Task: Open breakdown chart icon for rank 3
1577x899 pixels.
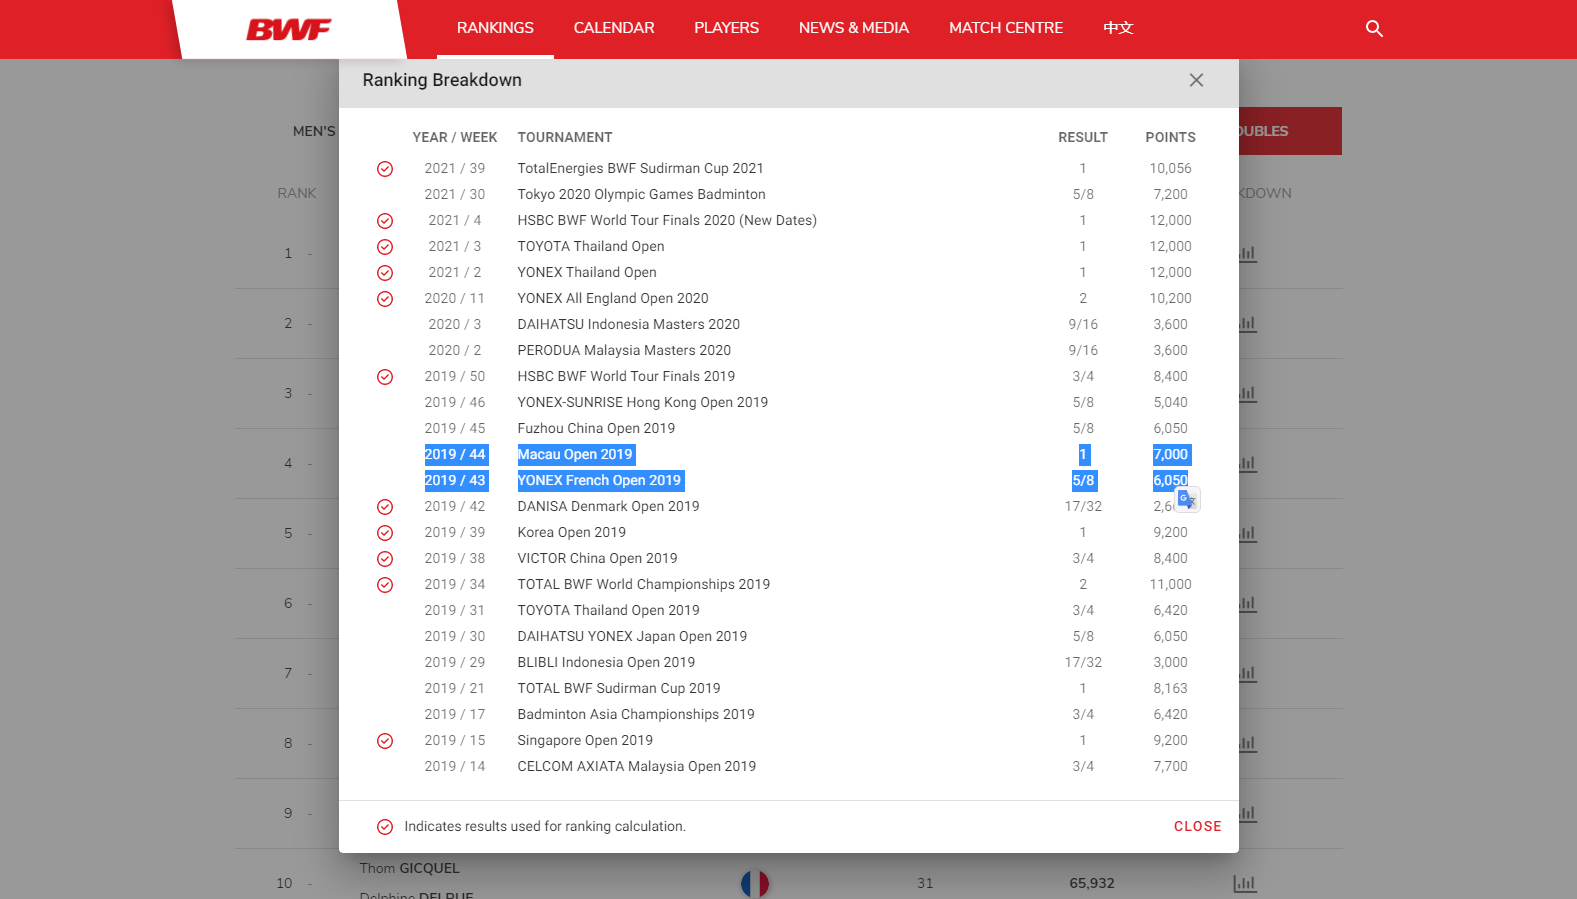Action: (1247, 394)
